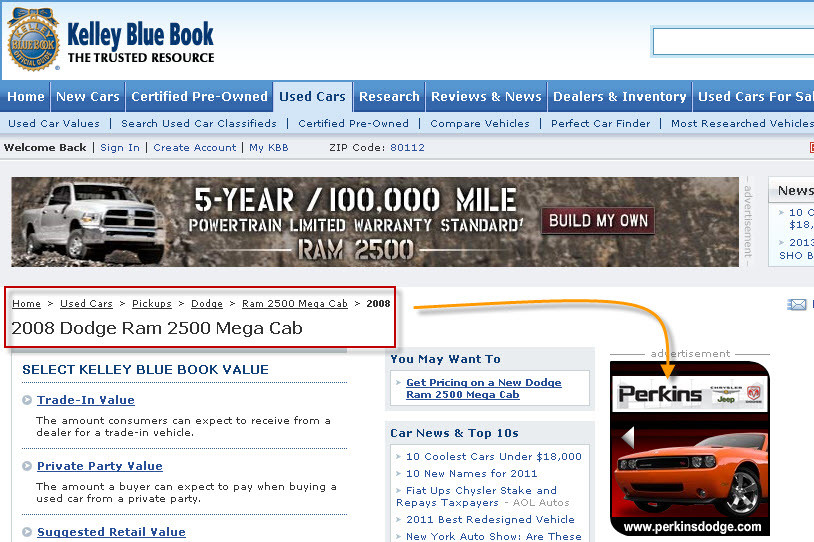Click the Used Cars breadcrumb link

(86, 304)
